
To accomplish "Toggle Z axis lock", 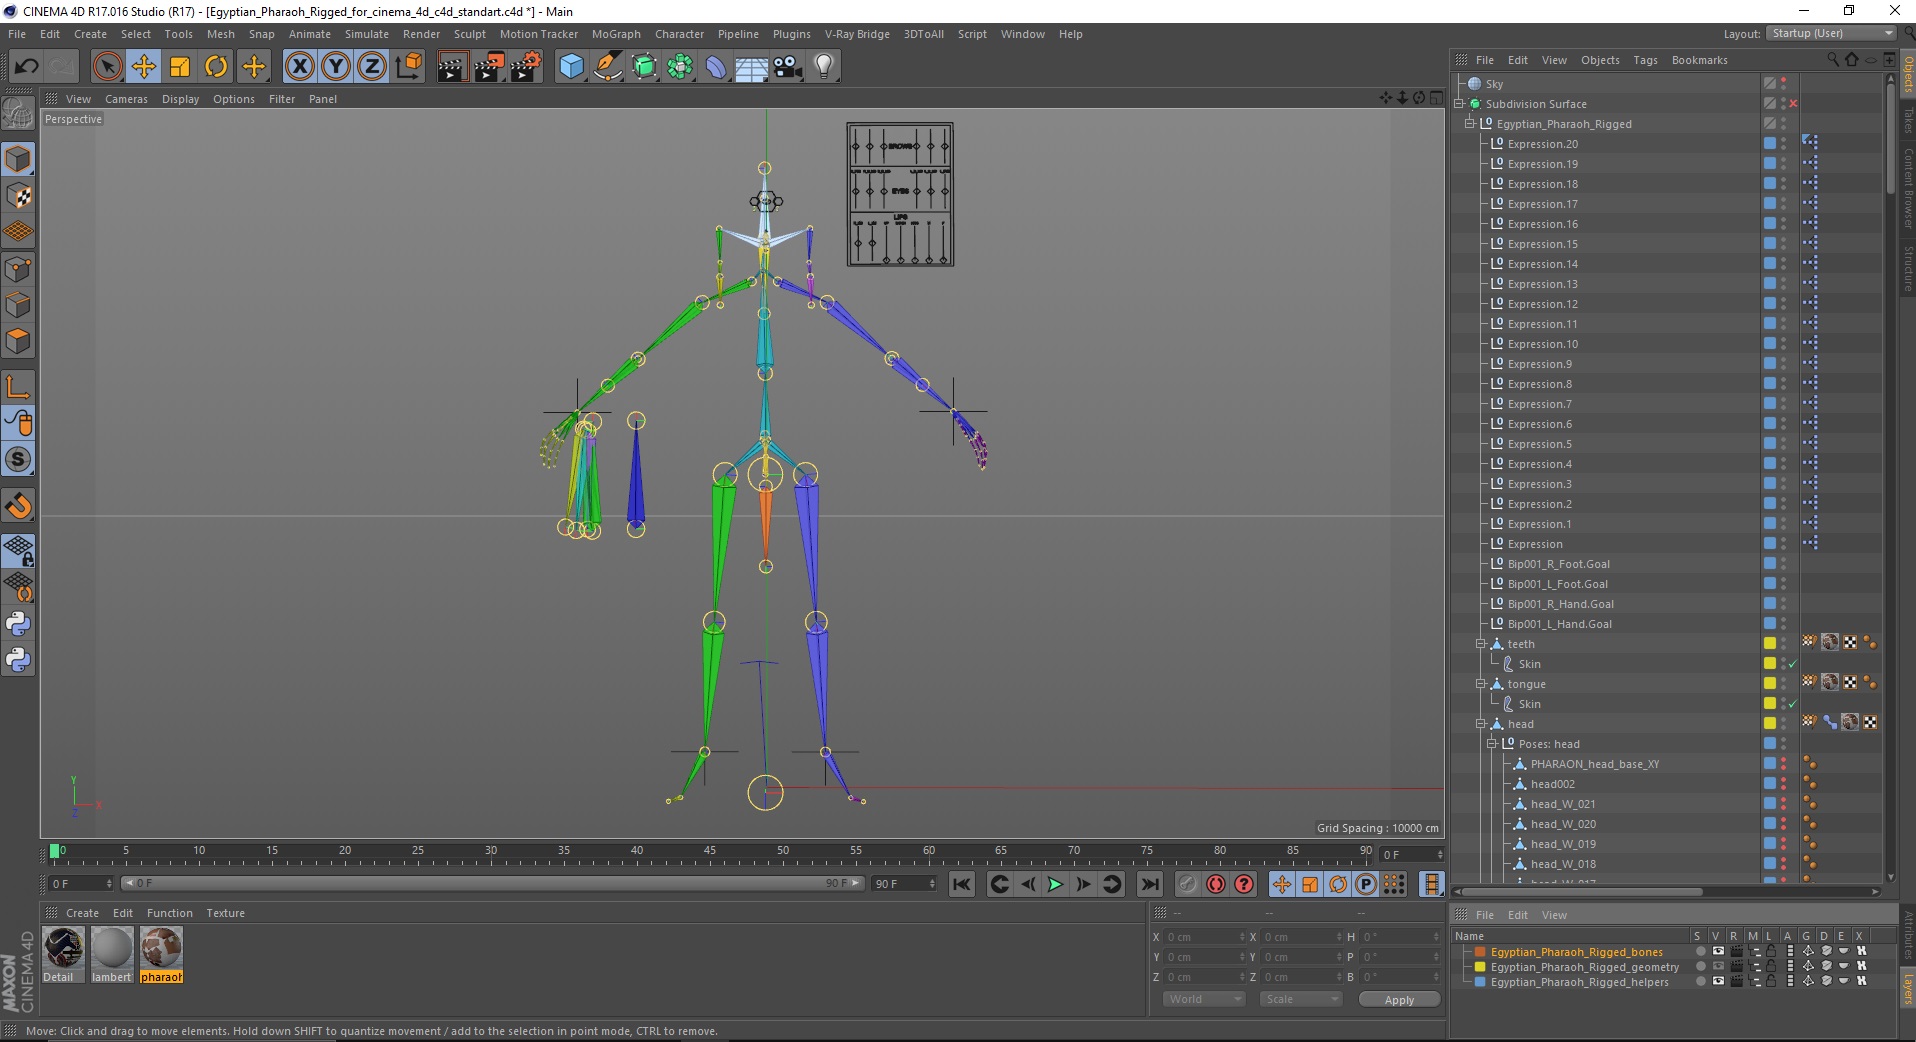I will [372, 67].
